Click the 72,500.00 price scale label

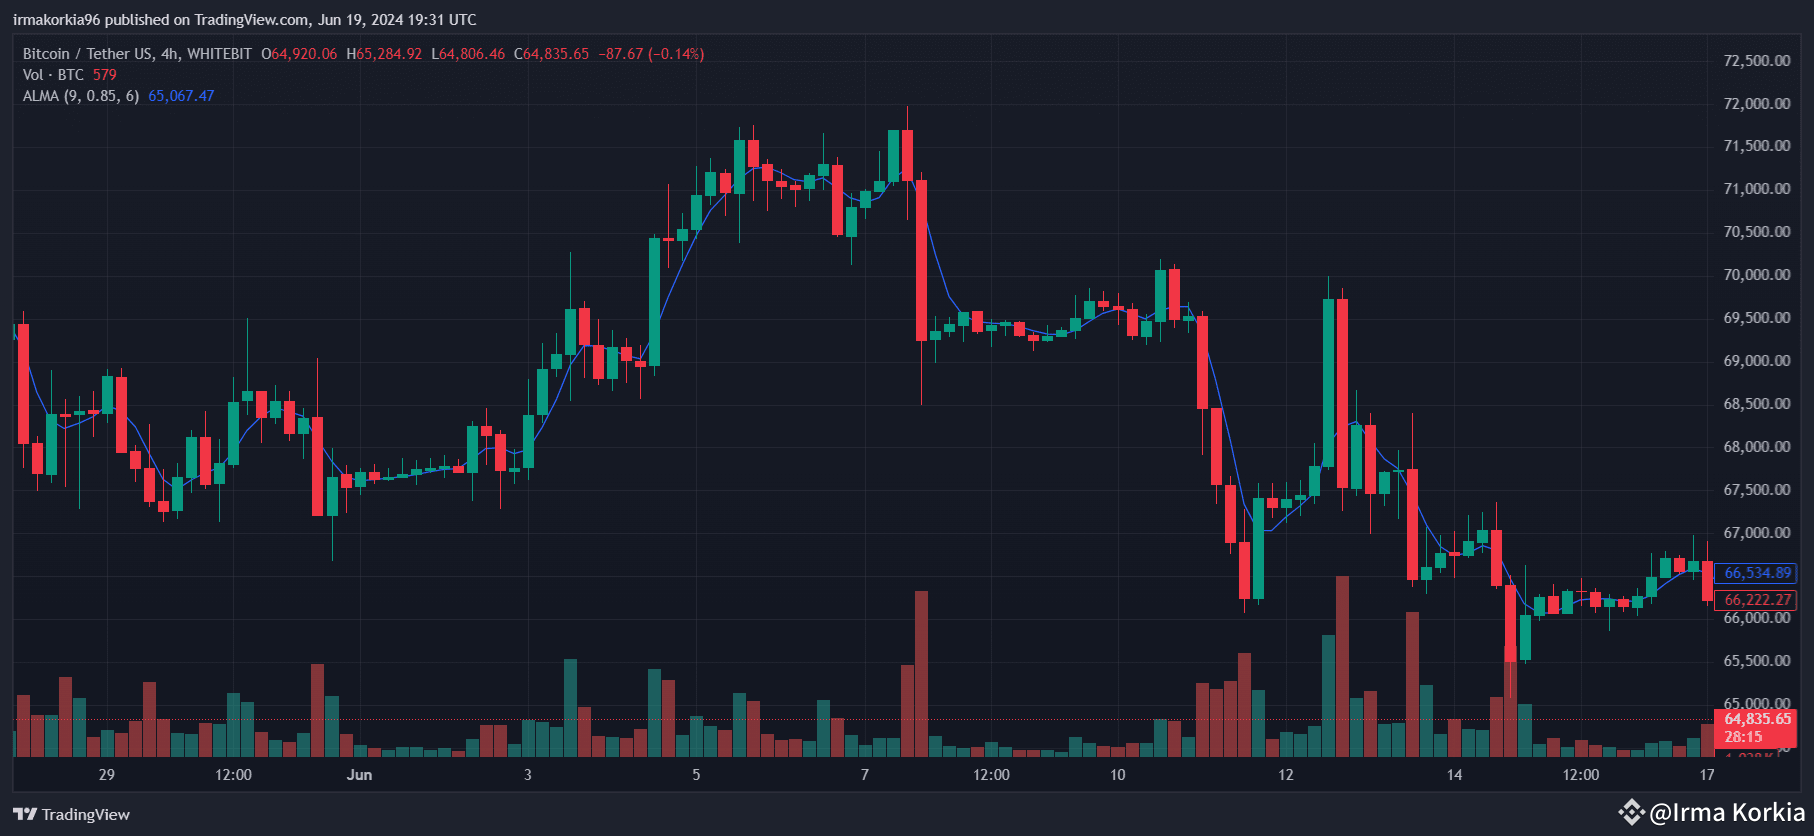tap(1757, 61)
